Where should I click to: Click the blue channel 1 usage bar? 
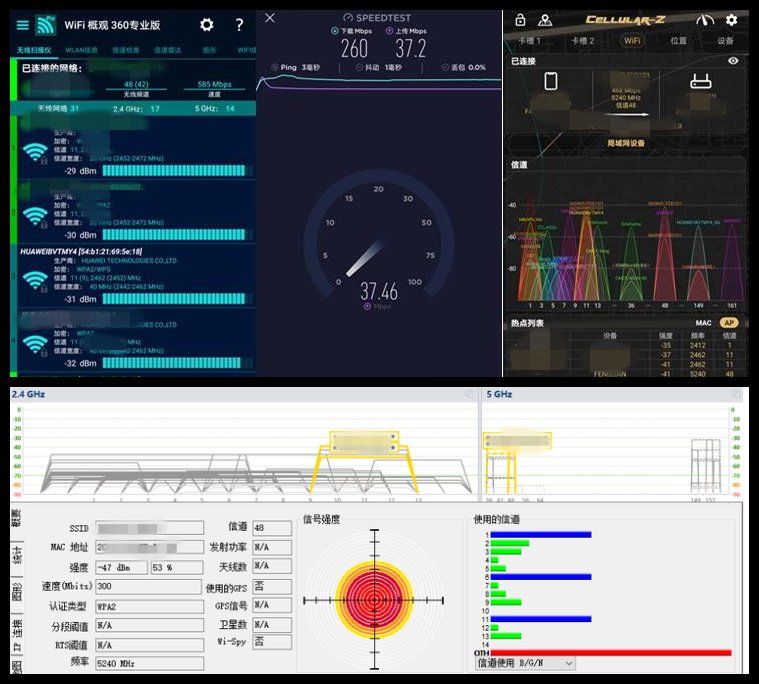coord(541,534)
